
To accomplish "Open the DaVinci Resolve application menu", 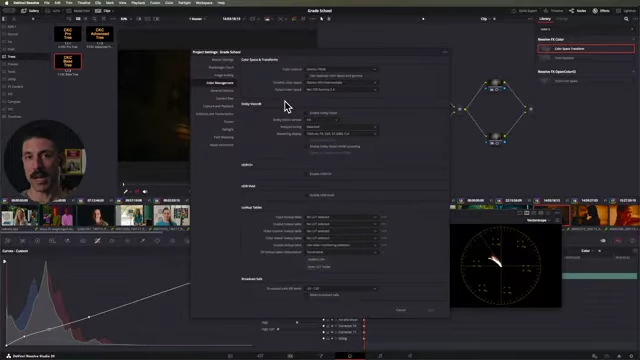I will (x=26, y=2).
